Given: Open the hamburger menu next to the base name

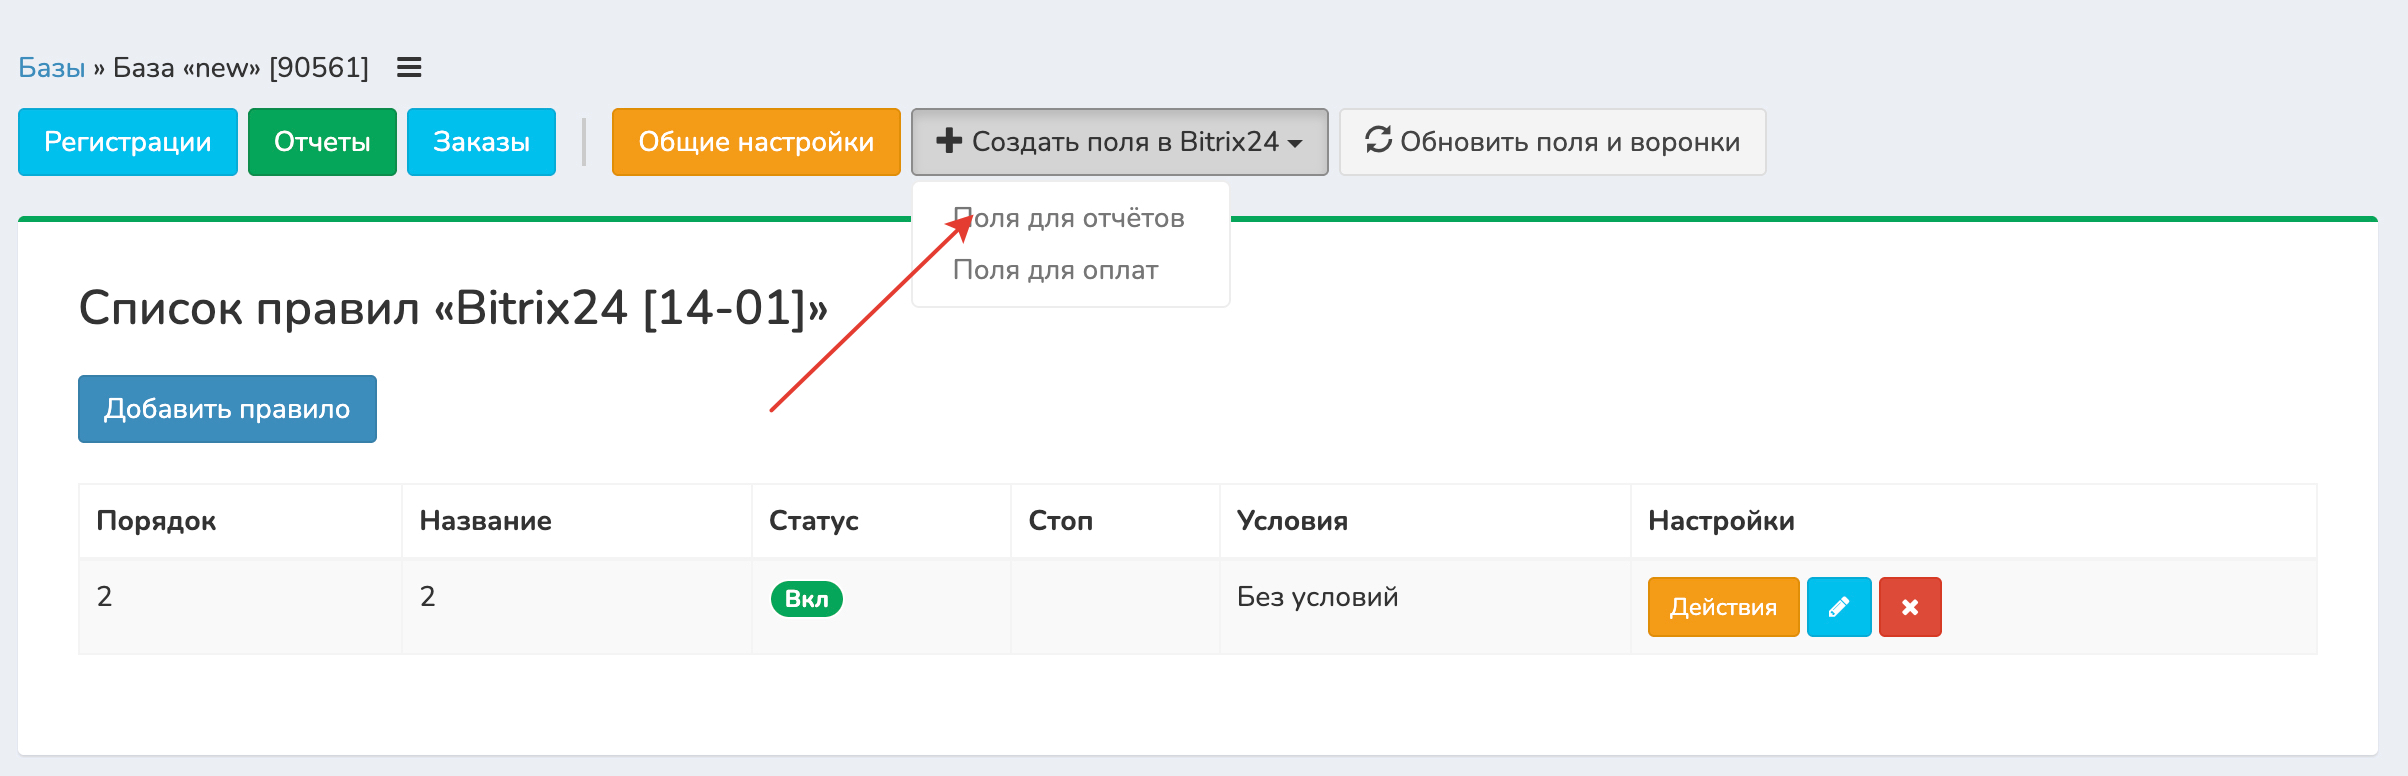Looking at the screenshot, I should [x=409, y=68].
